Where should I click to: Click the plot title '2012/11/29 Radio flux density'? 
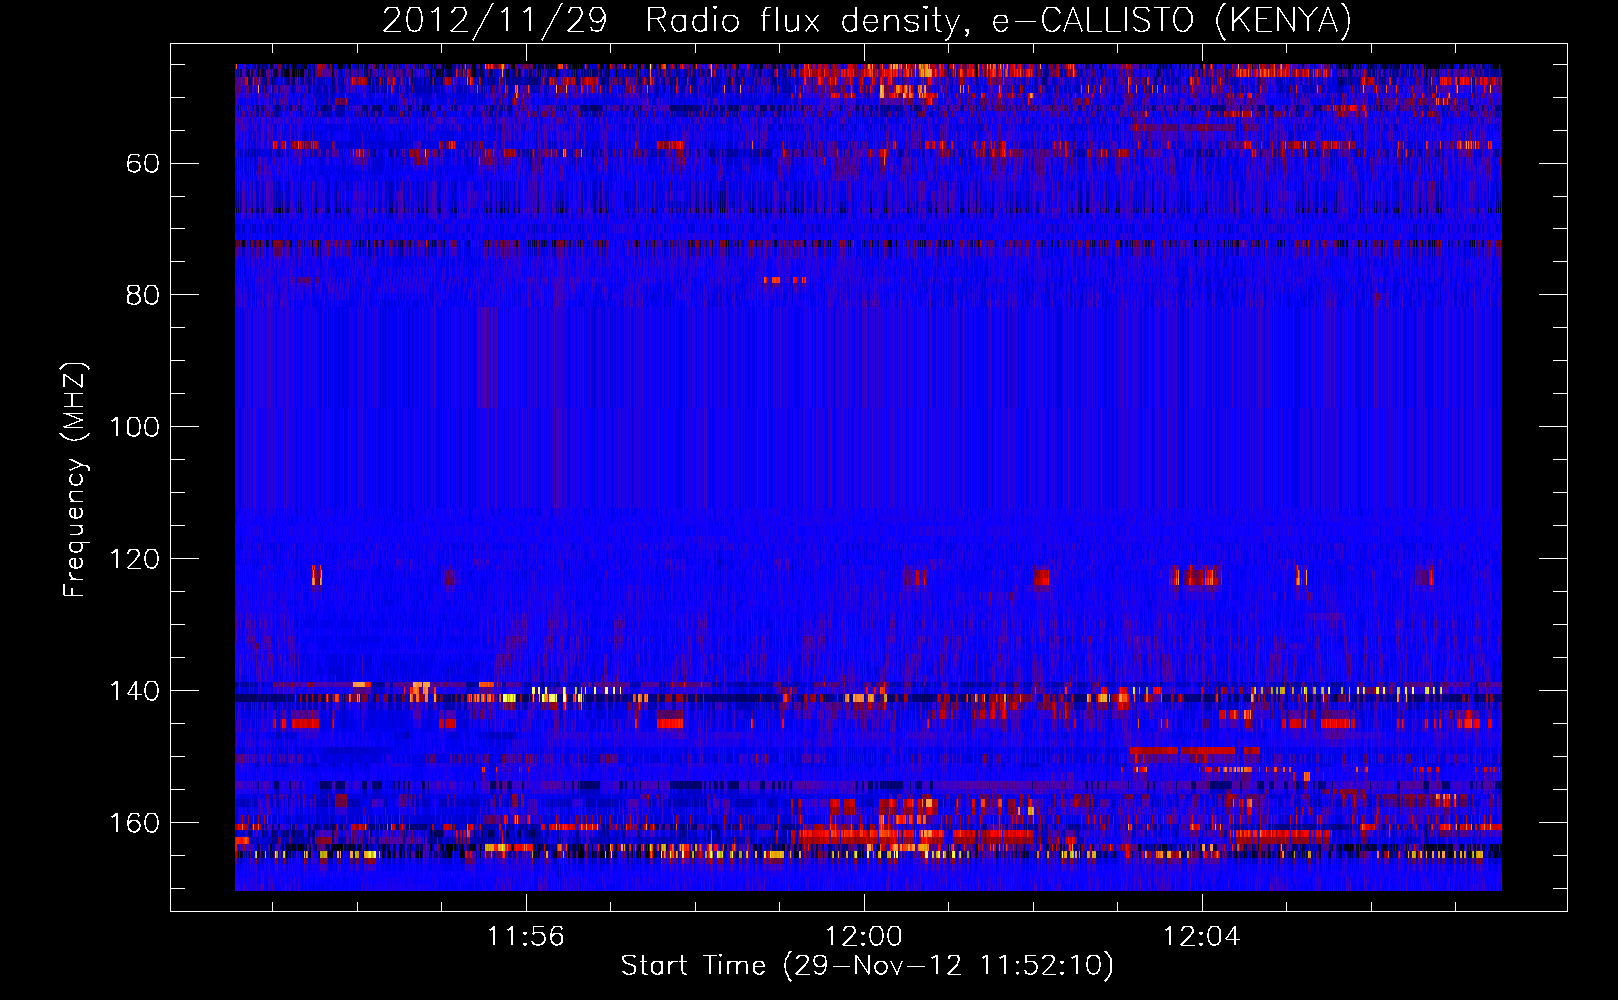[866, 20]
